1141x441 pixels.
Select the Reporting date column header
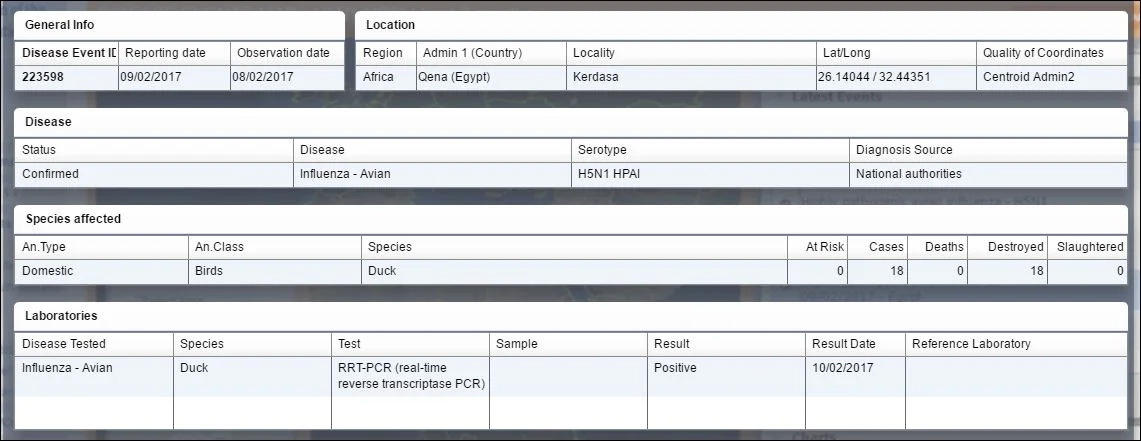[175, 53]
